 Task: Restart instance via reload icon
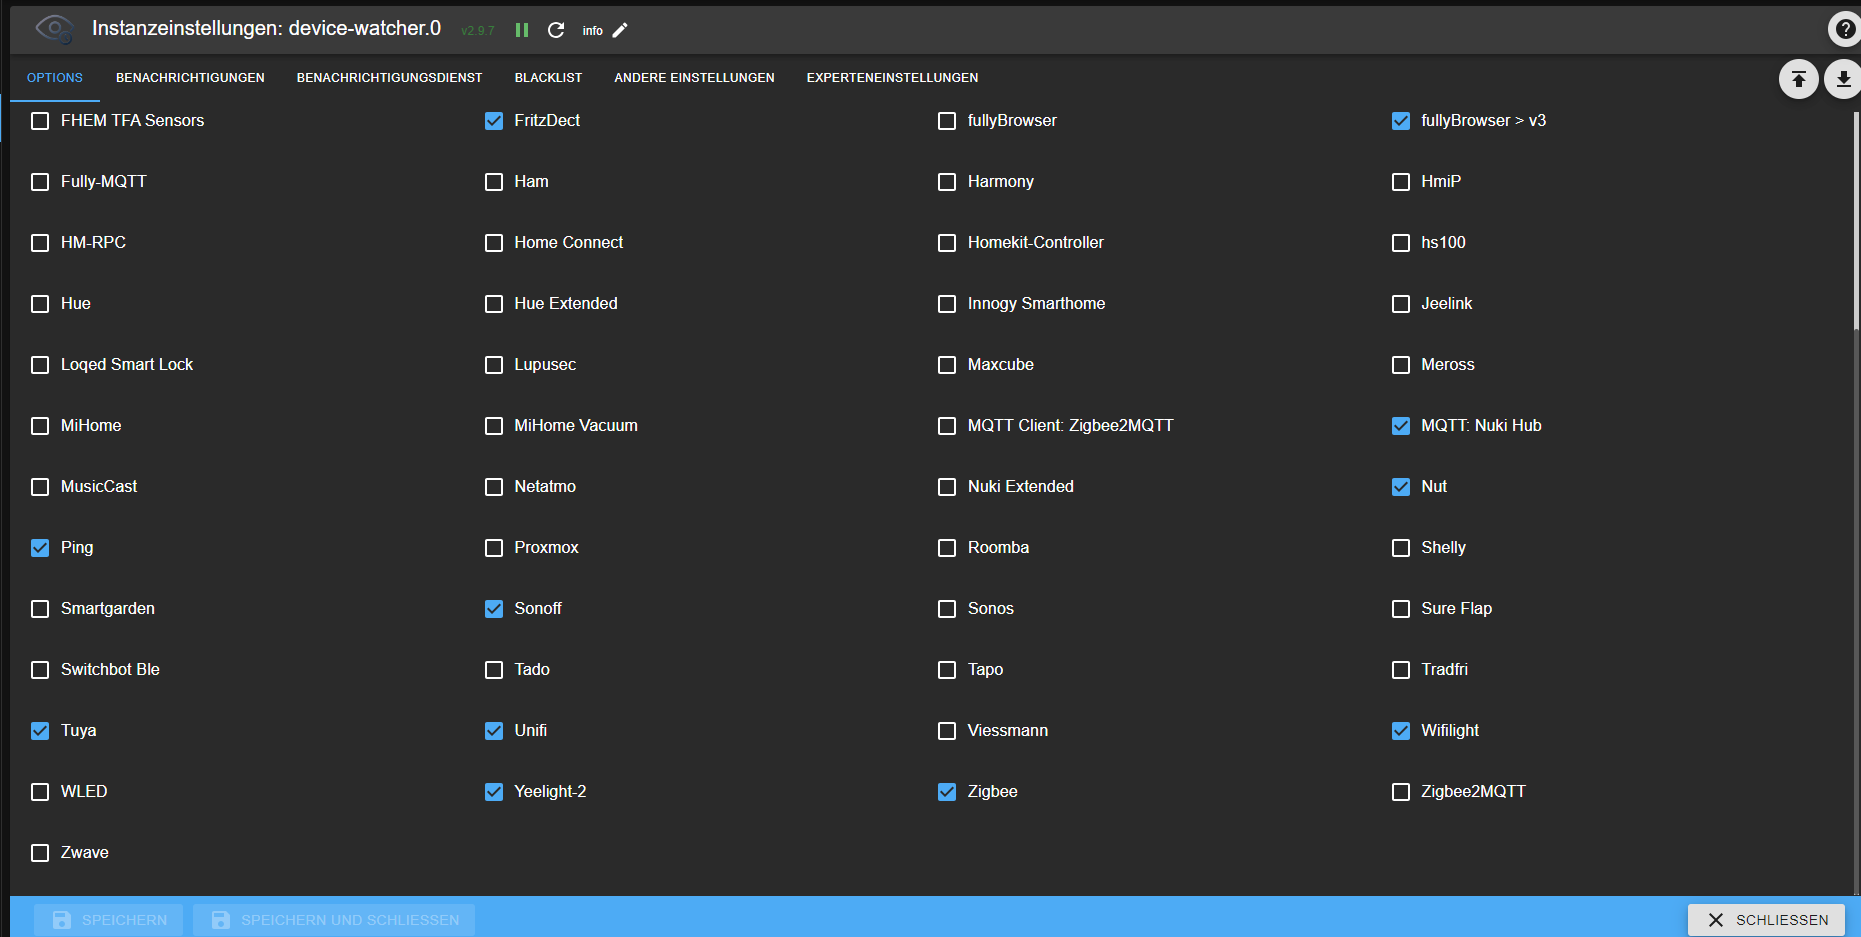pyautogui.click(x=556, y=30)
